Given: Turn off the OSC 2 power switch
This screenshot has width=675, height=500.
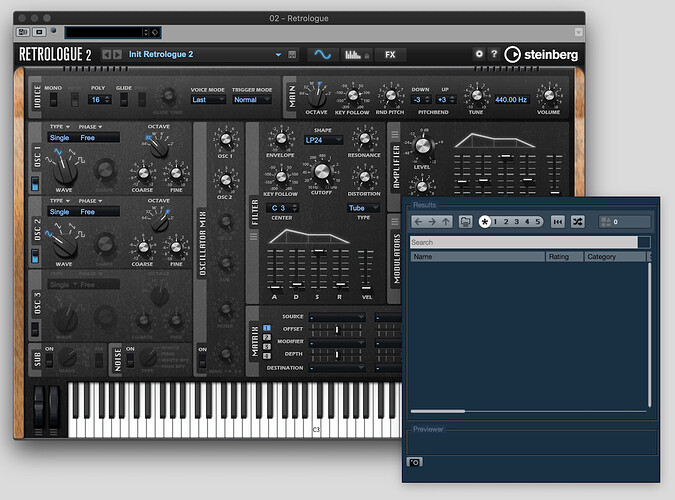Looking at the screenshot, I should [35, 256].
